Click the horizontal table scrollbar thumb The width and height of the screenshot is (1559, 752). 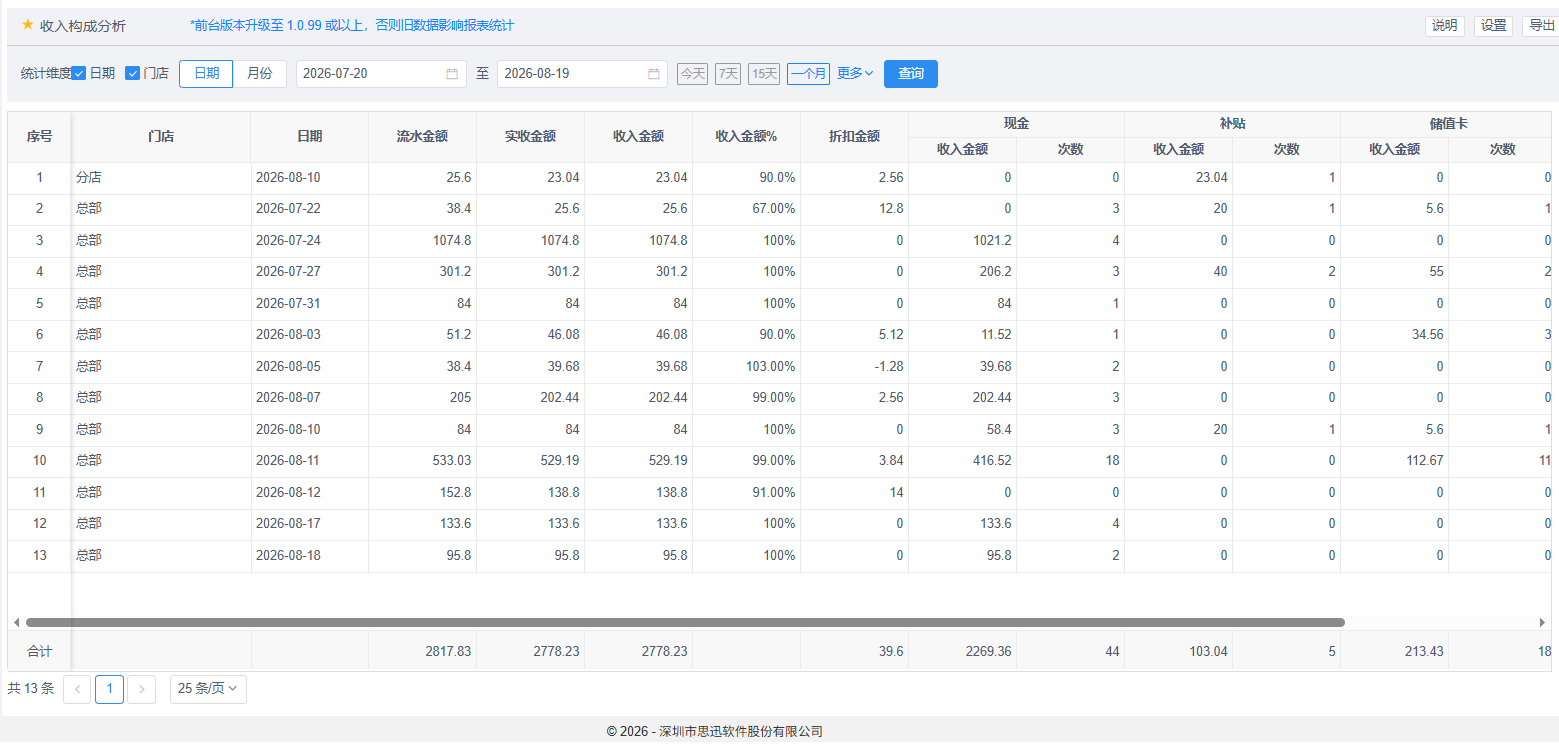(685, 622)
